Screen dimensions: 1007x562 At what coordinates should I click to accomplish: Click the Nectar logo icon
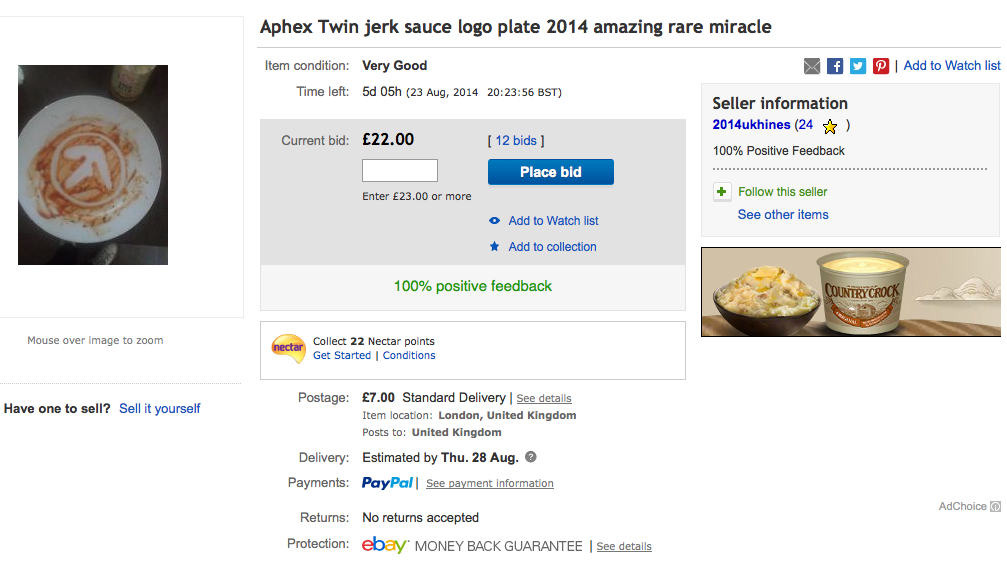click(x=288, y=348)
